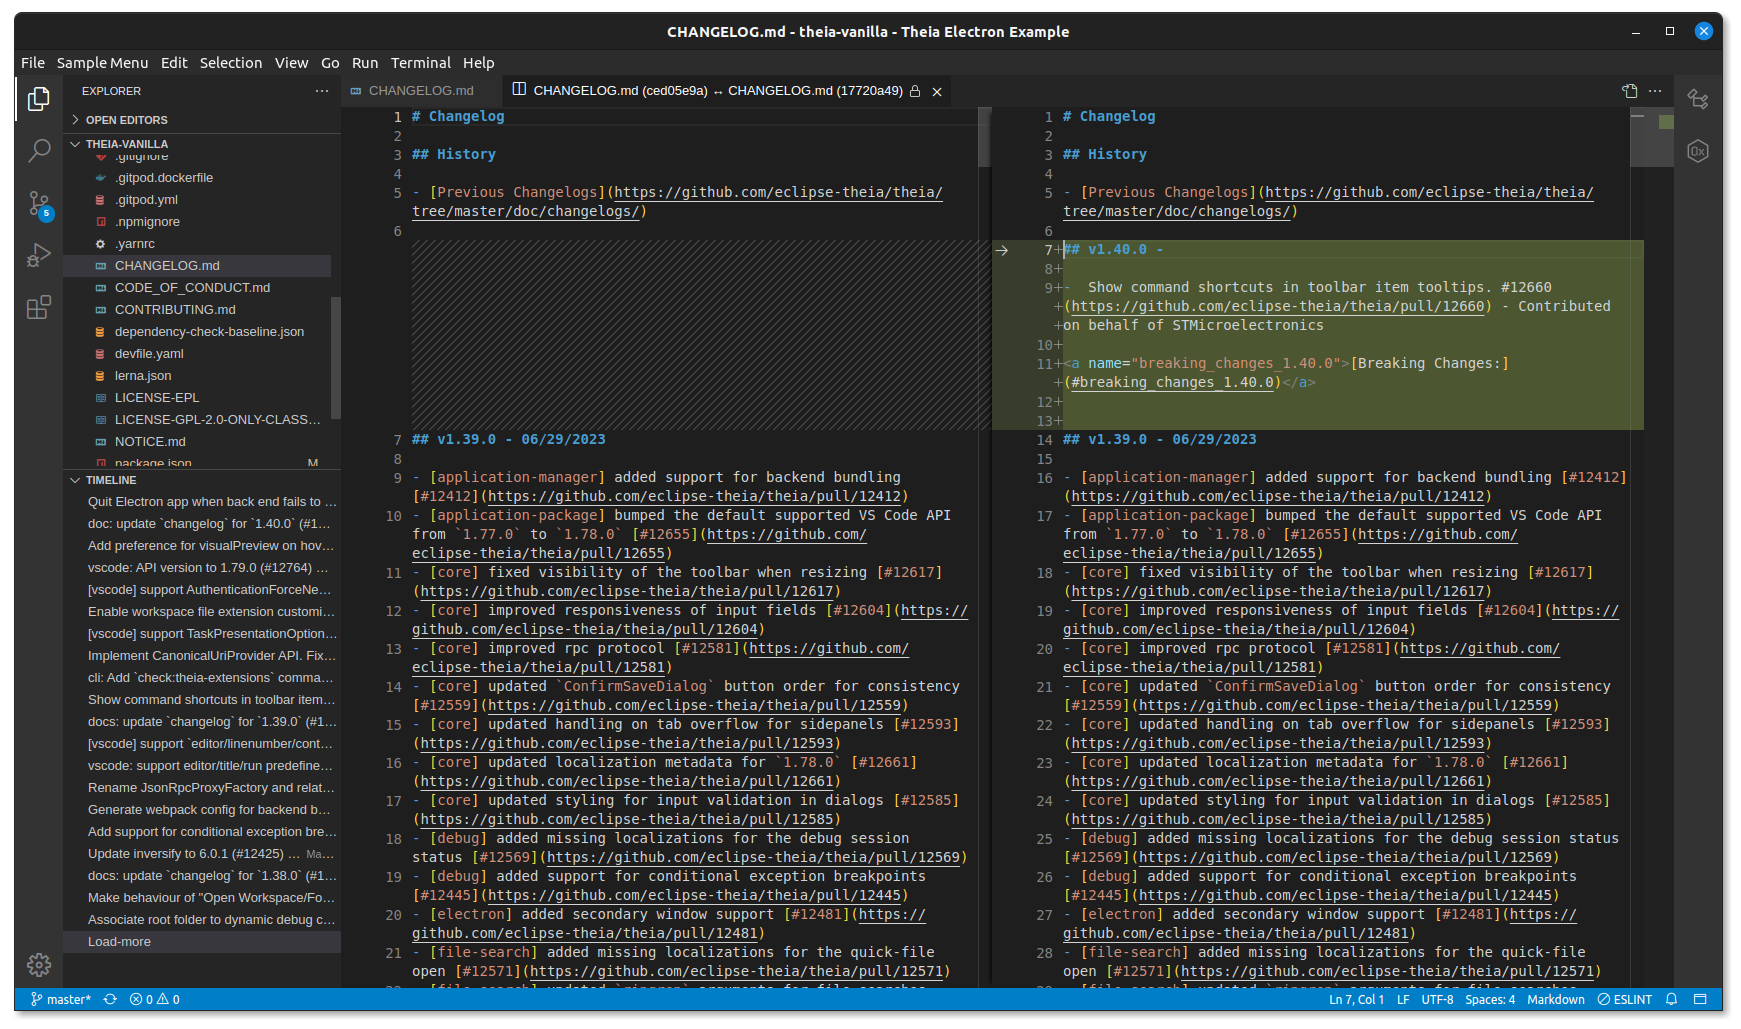Open the Settings gear at bottom of activity bar
This screenshot has height=1029, width=1741.
tap(38, 965)
